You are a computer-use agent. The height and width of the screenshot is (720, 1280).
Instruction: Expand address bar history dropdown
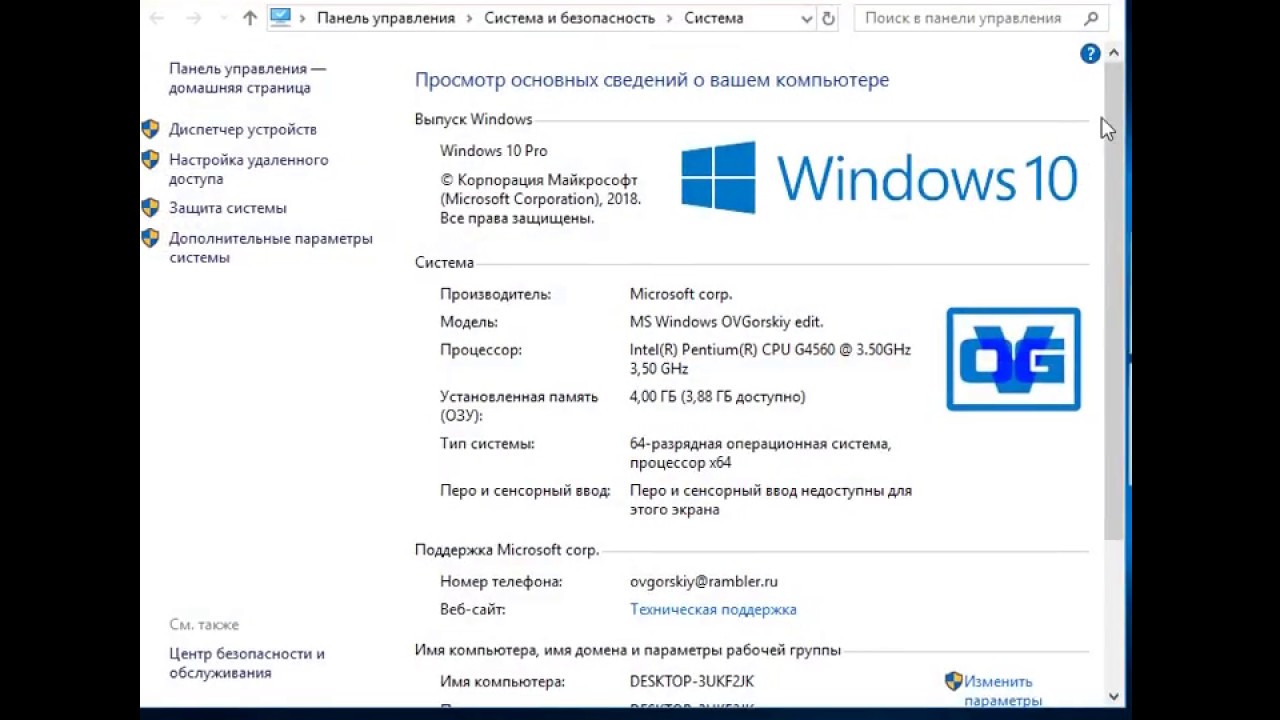[x=807, y=18]
